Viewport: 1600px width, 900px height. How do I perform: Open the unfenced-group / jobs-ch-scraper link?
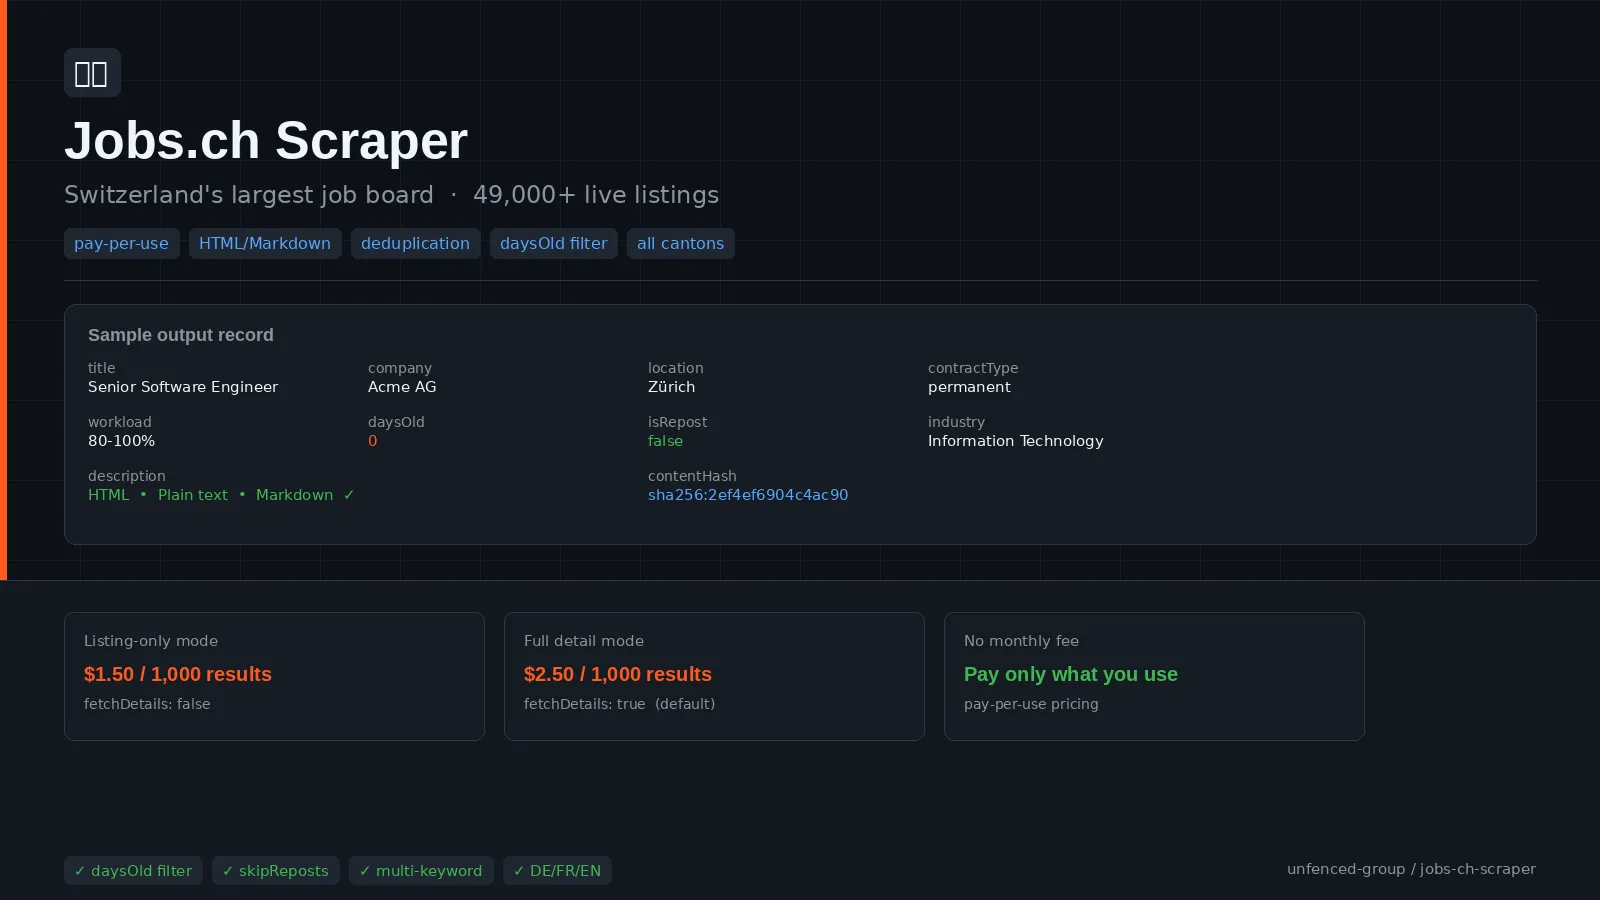(1411, 868)
